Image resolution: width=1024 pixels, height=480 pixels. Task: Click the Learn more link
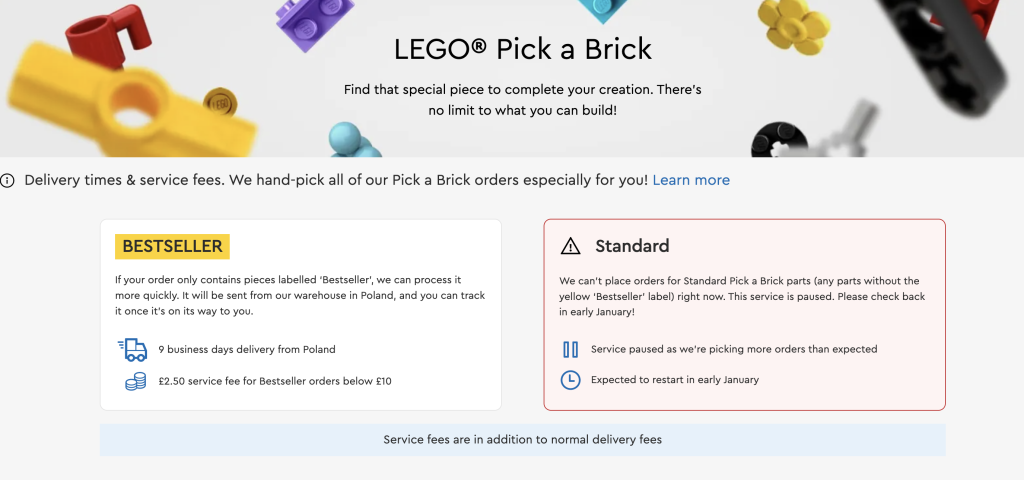(691, 180)
